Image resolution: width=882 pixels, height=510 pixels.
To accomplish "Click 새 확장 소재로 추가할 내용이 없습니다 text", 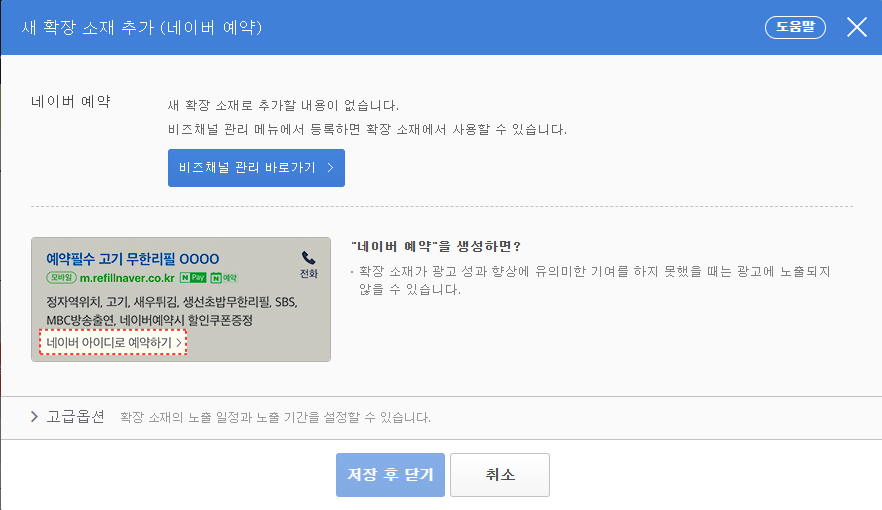I will click(284, 105).
